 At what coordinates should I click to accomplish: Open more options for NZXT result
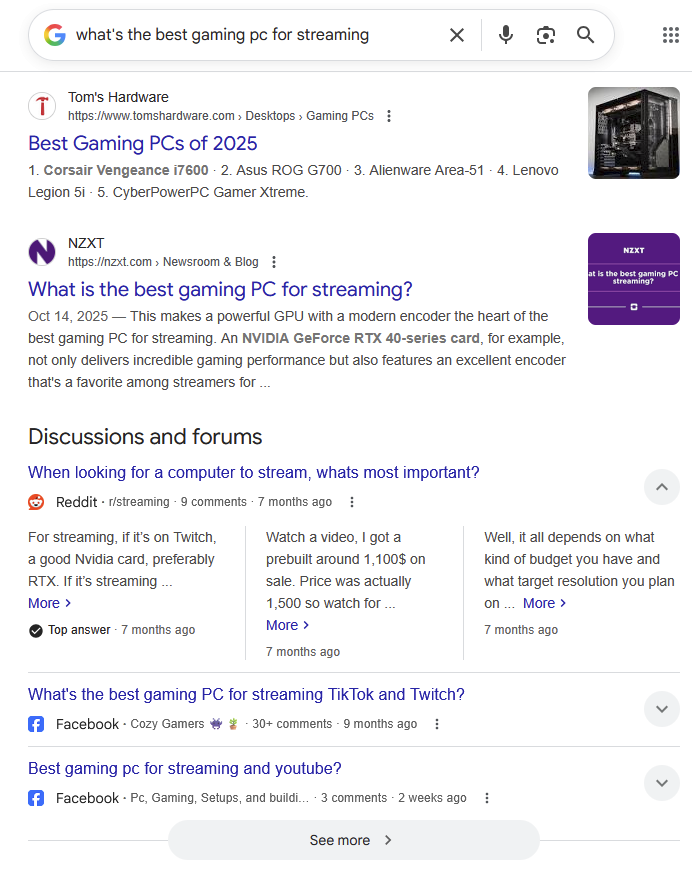274,262
